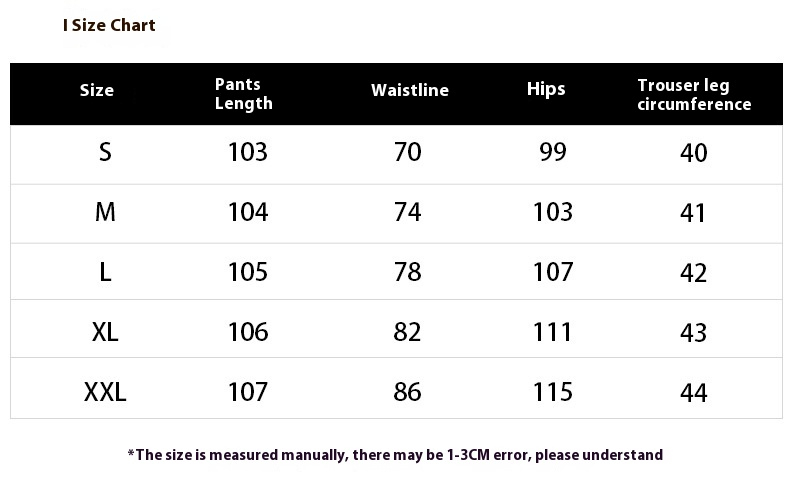Select pants length value 106

(x=248, y=332)
